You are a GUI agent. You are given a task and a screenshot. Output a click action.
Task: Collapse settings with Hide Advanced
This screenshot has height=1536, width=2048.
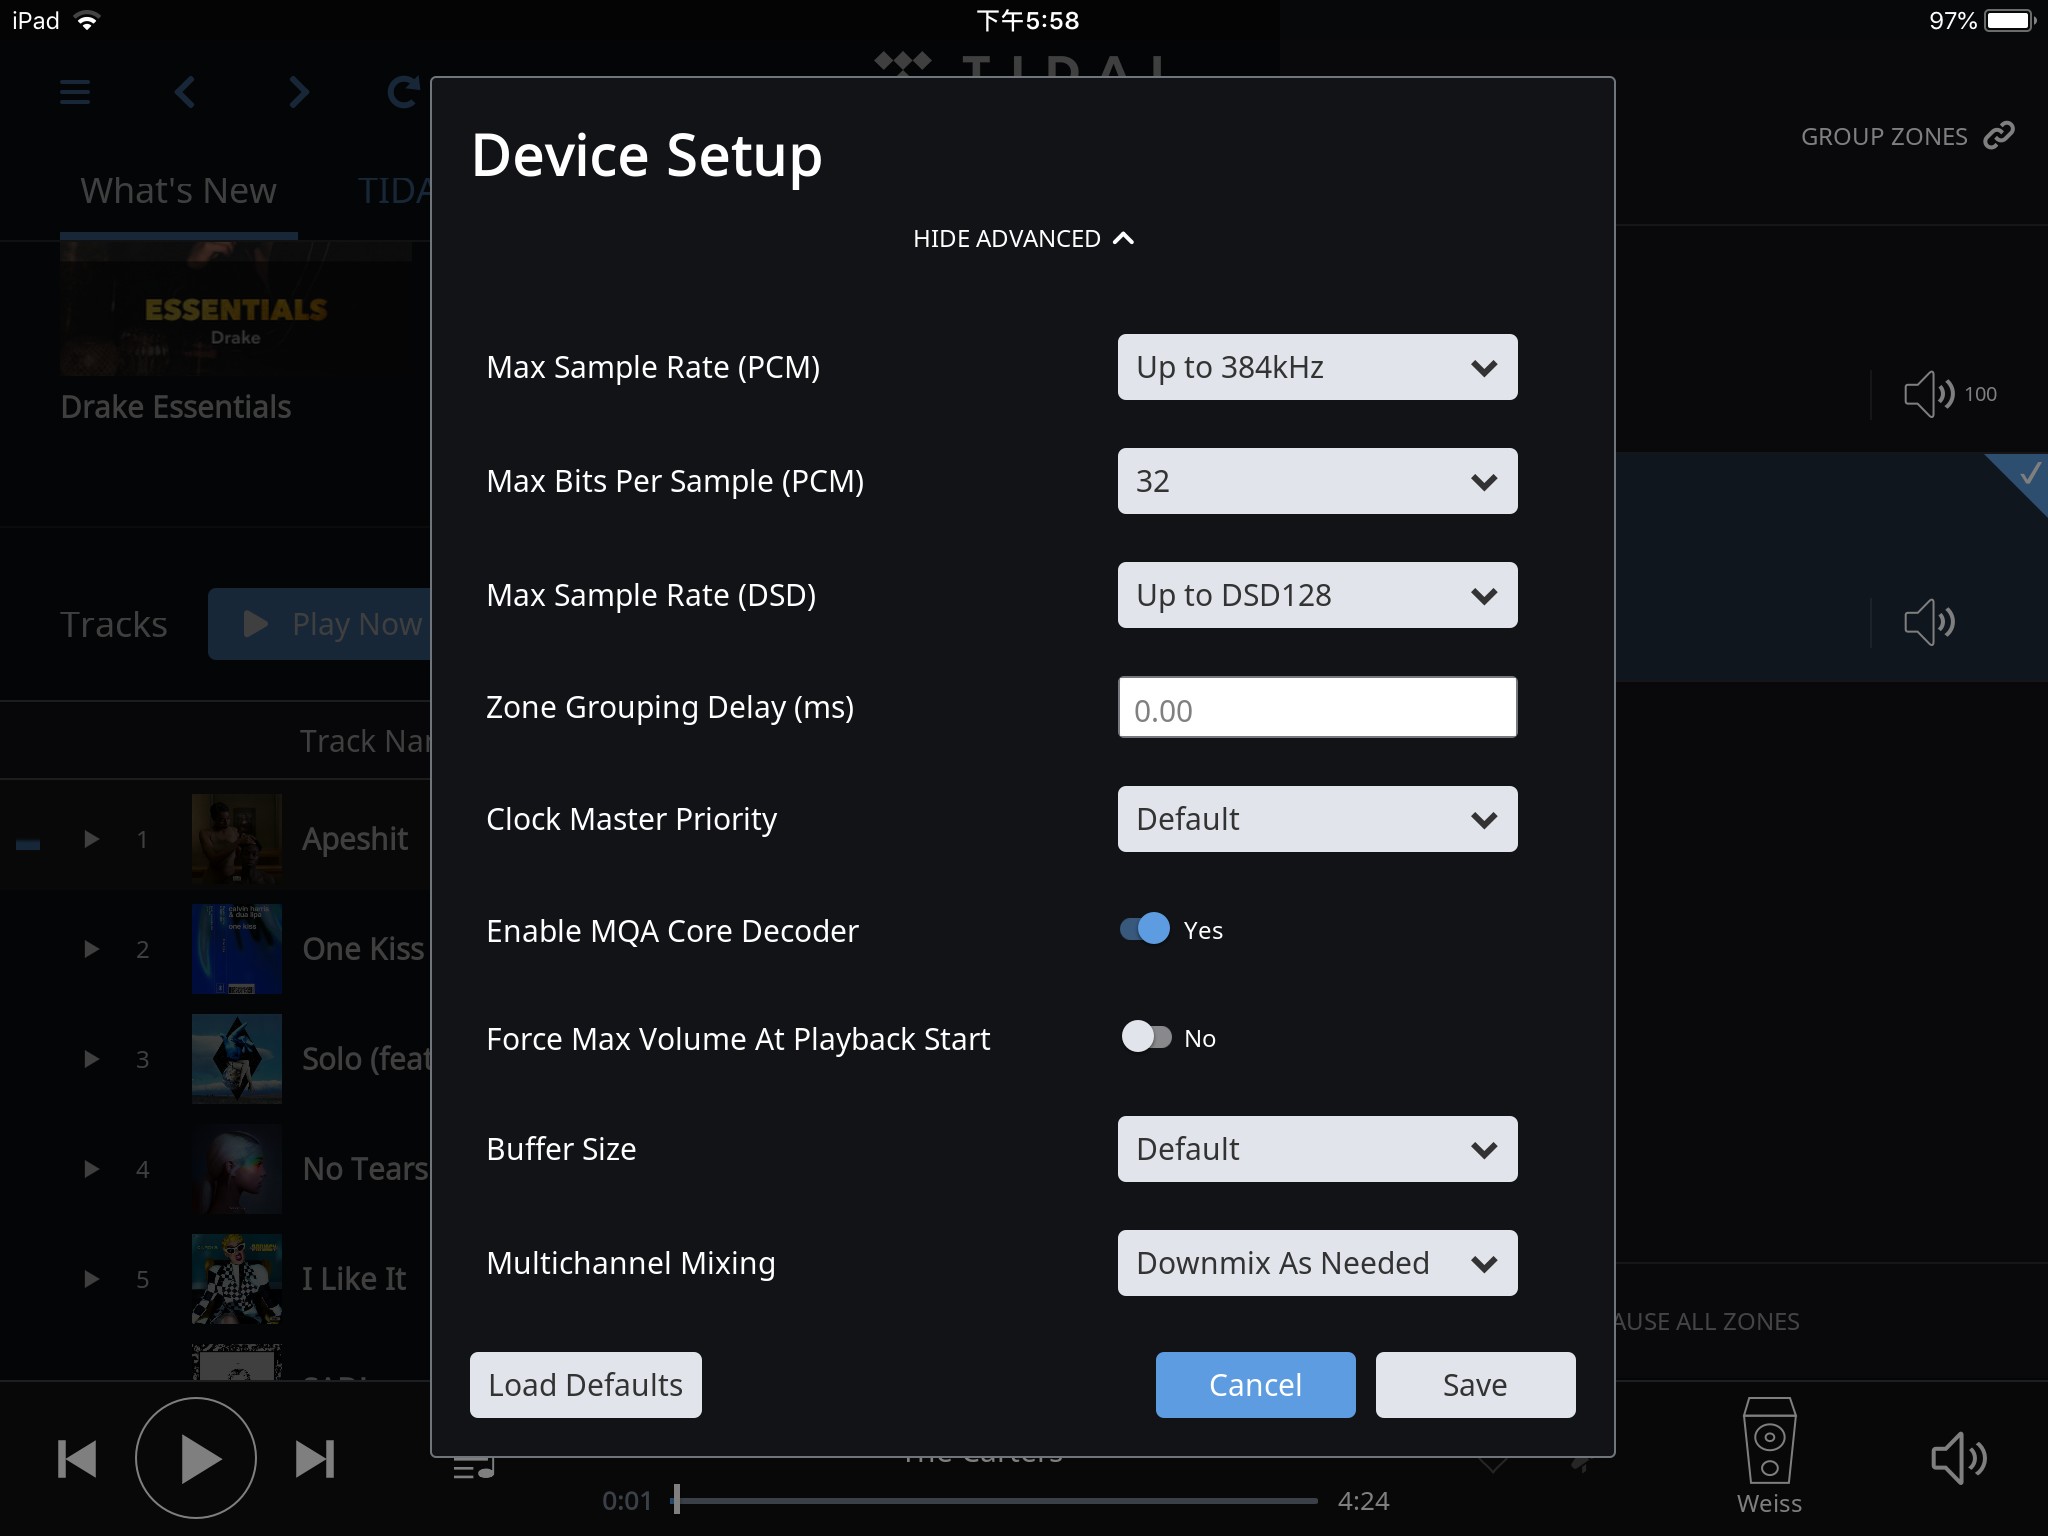coord(1023,238)
